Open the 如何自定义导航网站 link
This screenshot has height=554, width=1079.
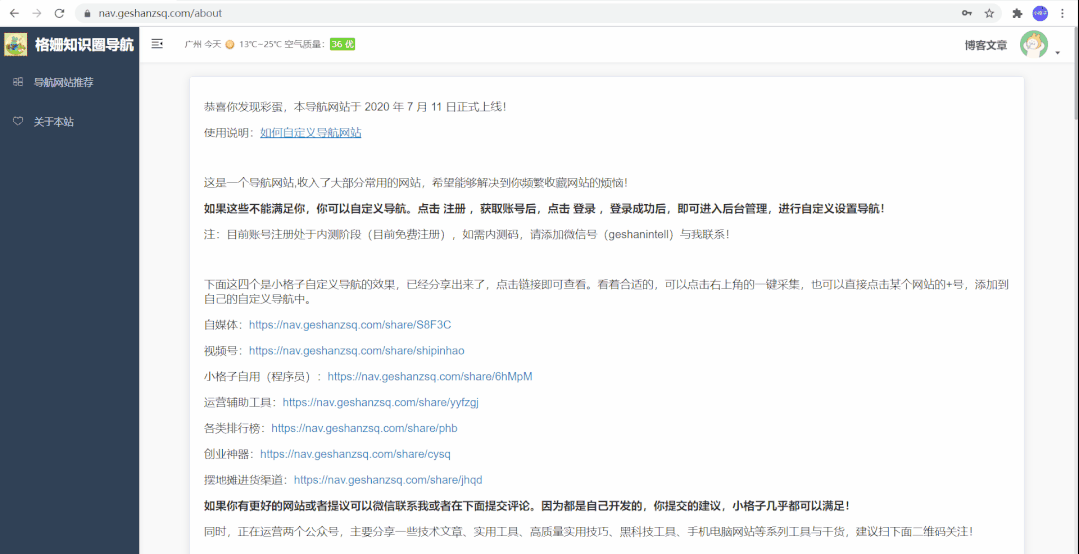pyautogui.click(x=310, y=132)
